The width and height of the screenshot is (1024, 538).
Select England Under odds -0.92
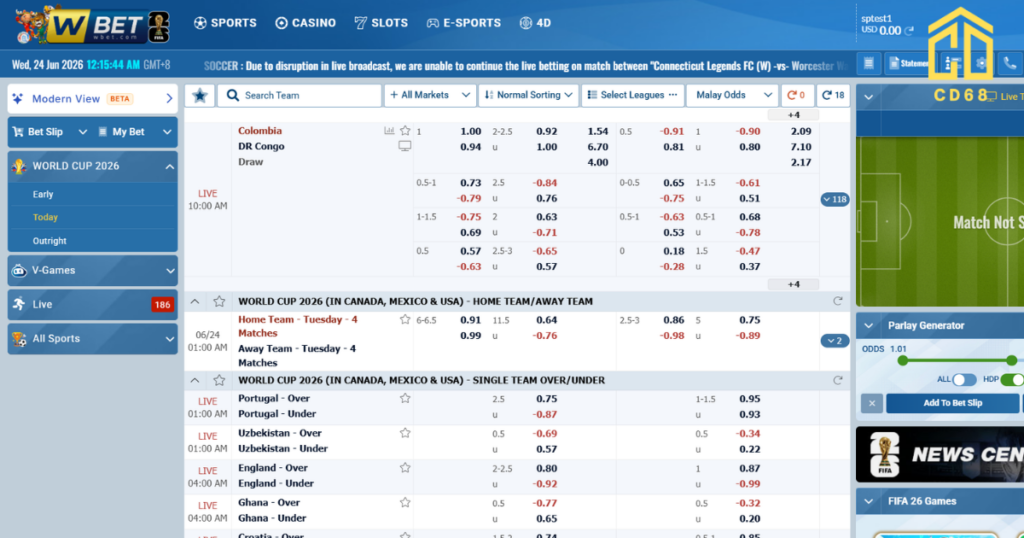(x=545, y=484)
